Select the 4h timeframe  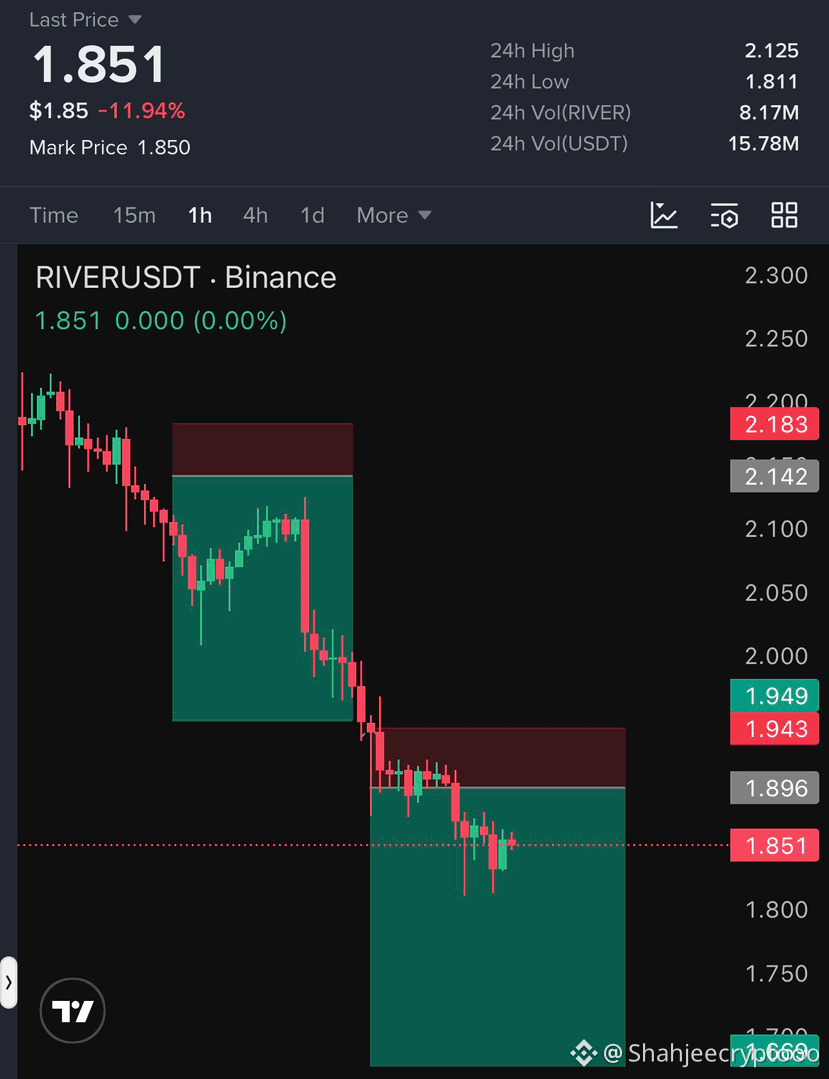coord(255,215)
